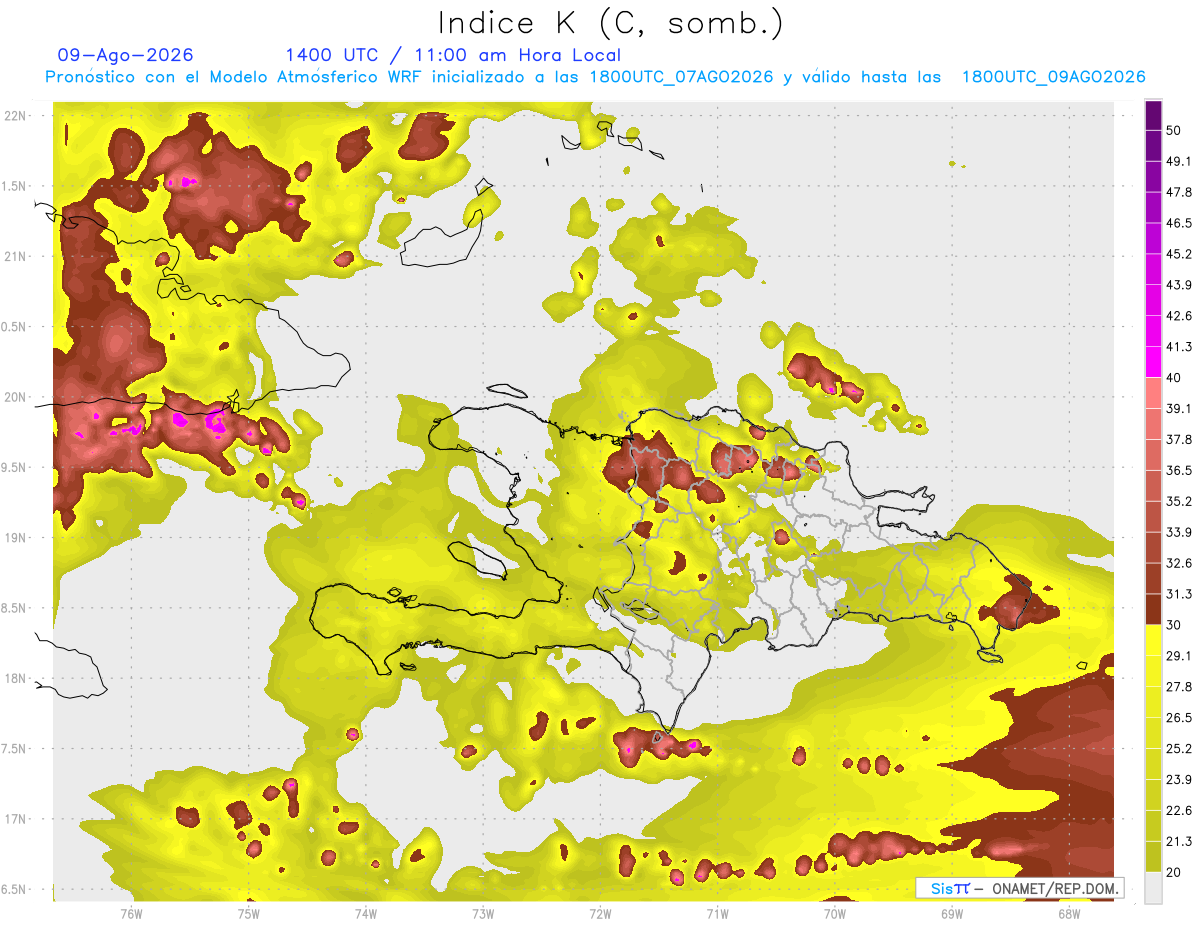Click the longitude axis label "68W"
Image resolution: width=1200 pixels, height=927 pixels.
1069,913
